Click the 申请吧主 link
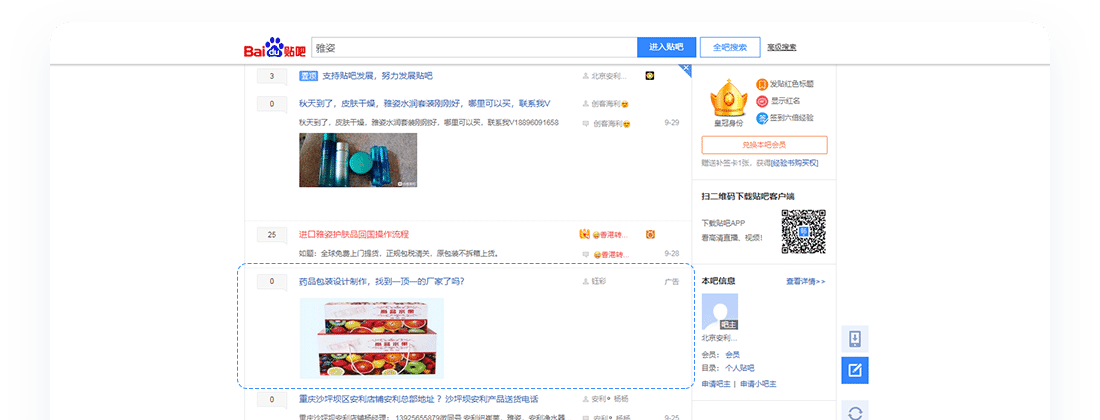1100x420 pixels. coord(716,384)
